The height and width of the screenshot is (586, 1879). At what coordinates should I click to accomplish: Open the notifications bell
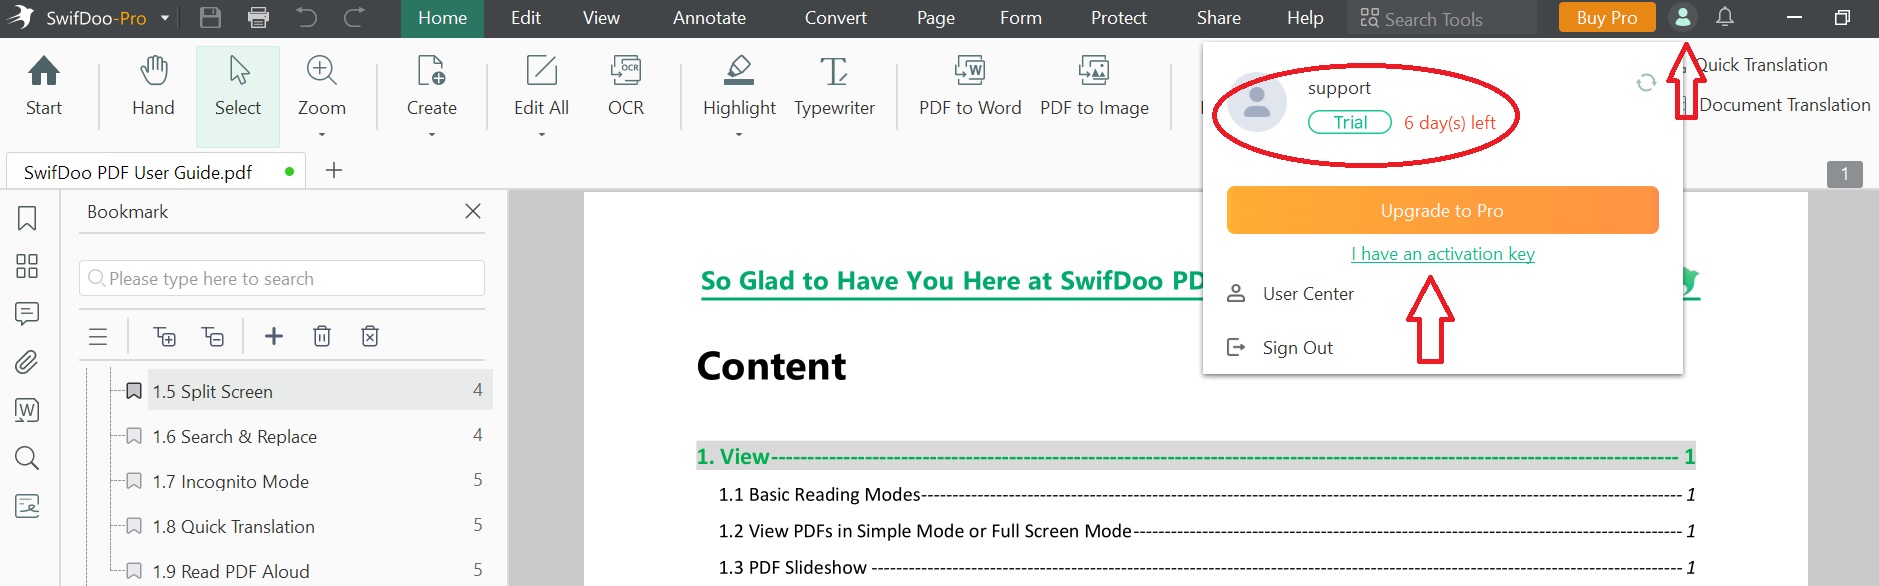coord(1725,17)
